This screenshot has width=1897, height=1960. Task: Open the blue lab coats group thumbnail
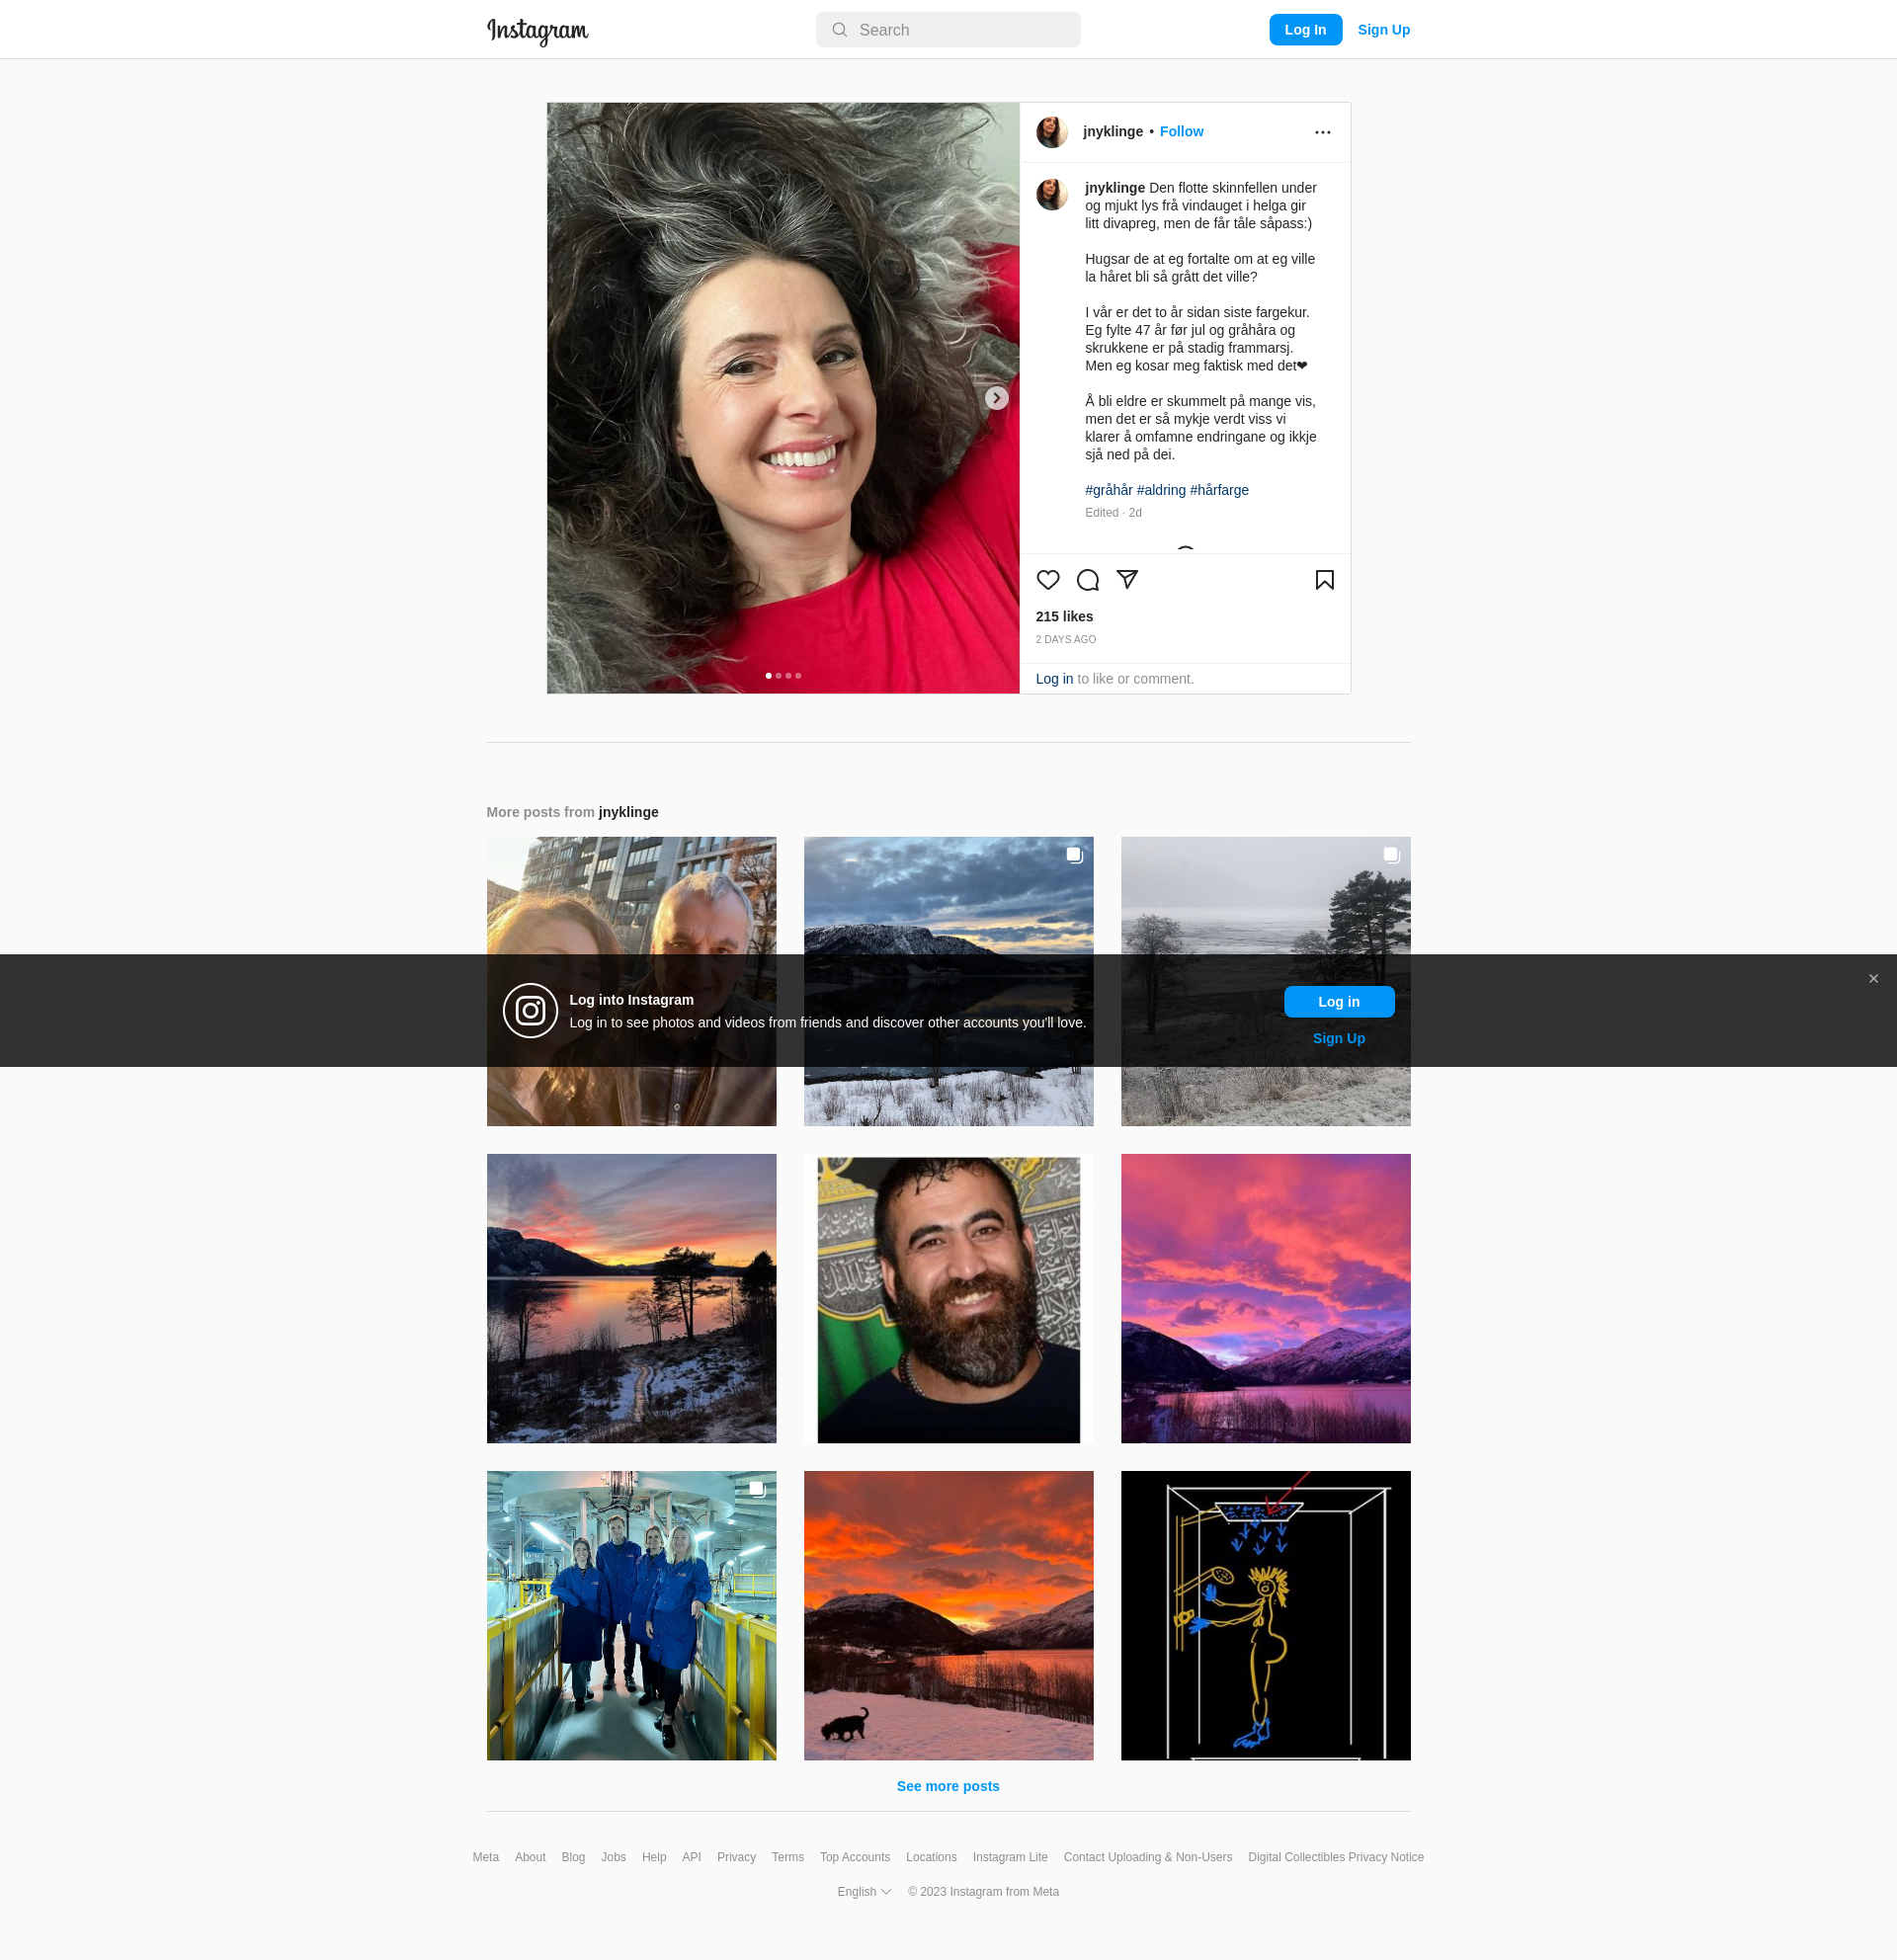[x=631, y=1616]
